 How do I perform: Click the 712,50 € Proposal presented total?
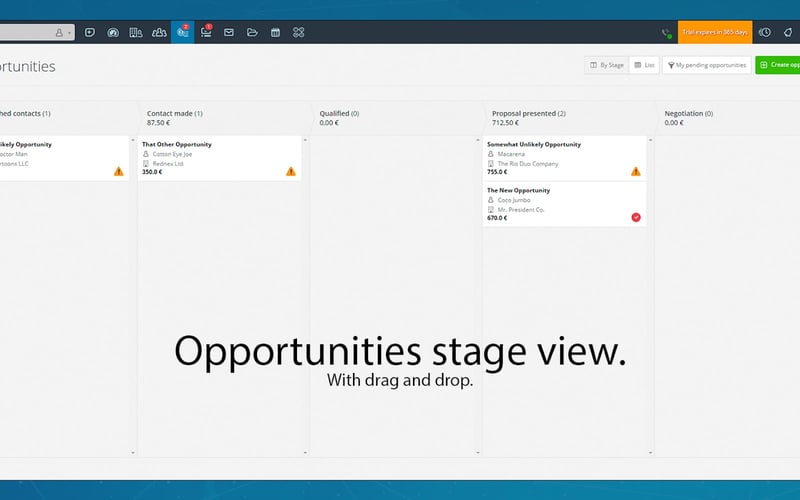pyautogui.click(x=505, y=123)
